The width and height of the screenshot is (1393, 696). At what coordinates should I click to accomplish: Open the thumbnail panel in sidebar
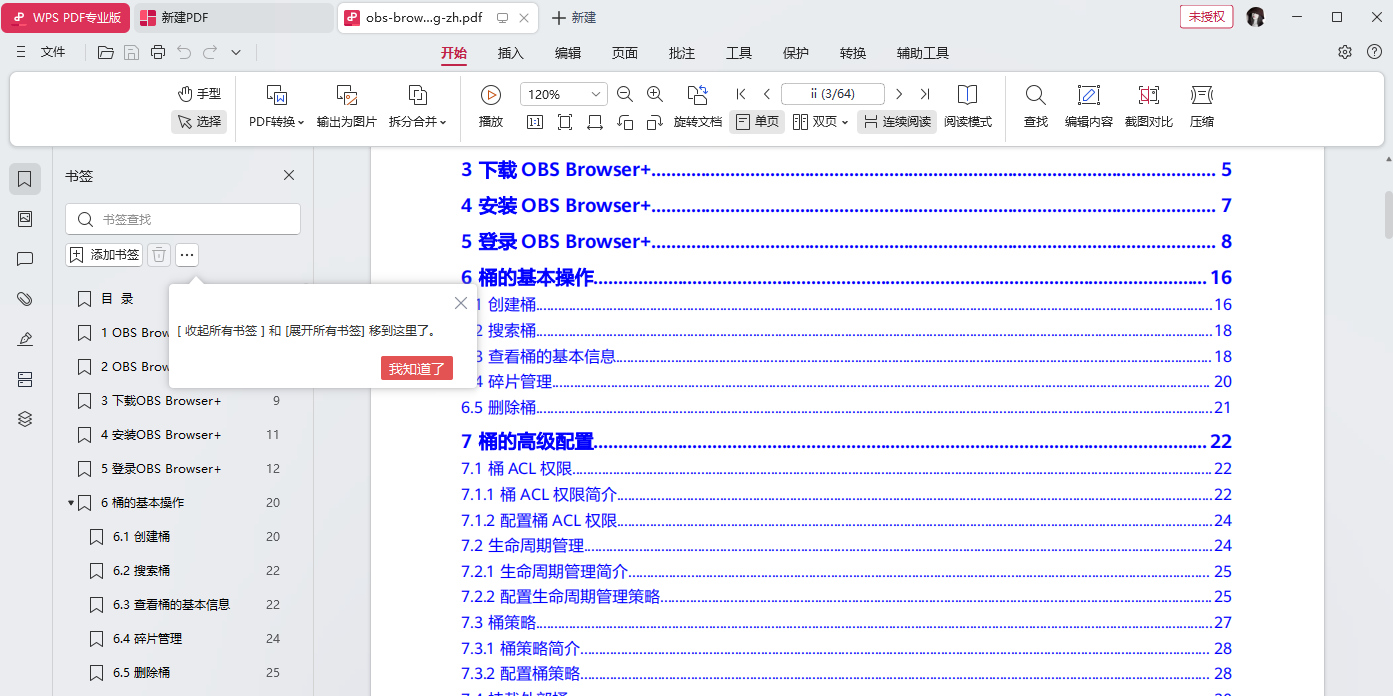click(x=25, y=219)
